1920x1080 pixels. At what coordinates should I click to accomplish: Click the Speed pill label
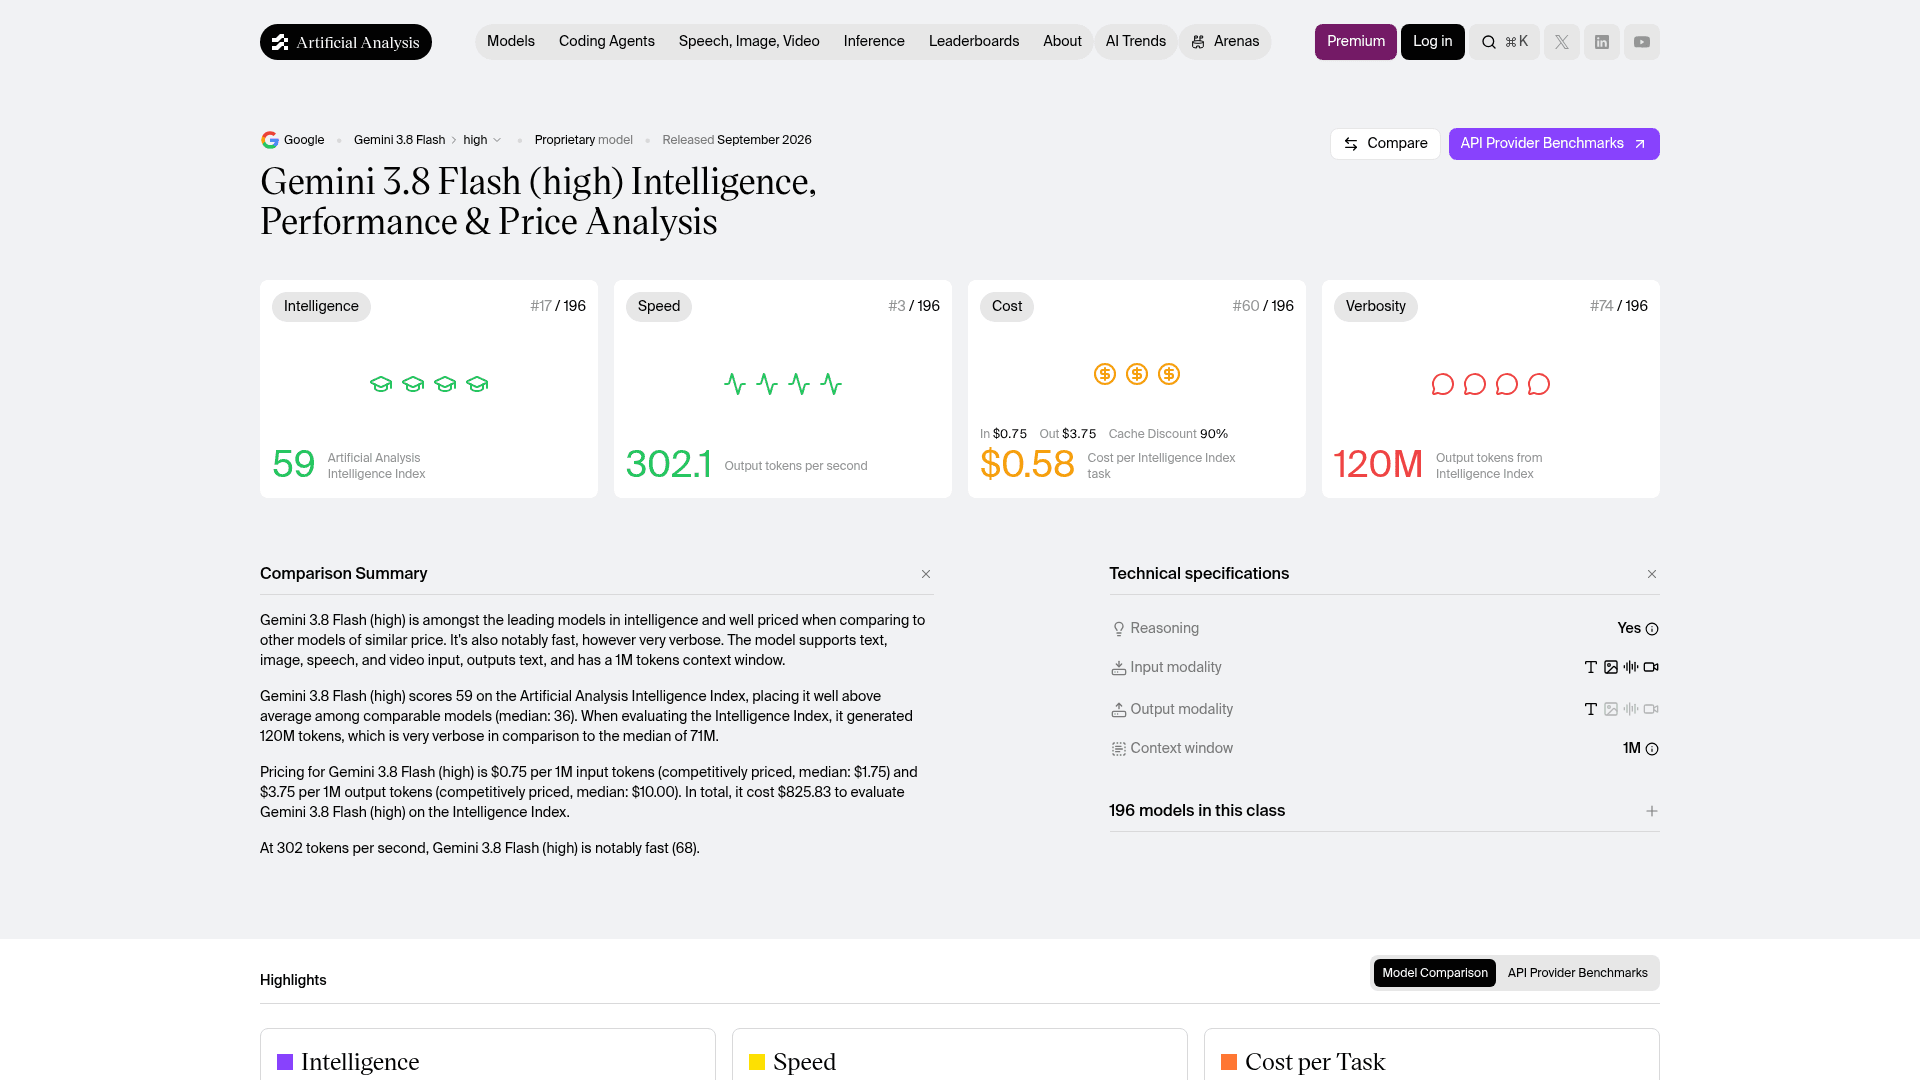point(659,307)
